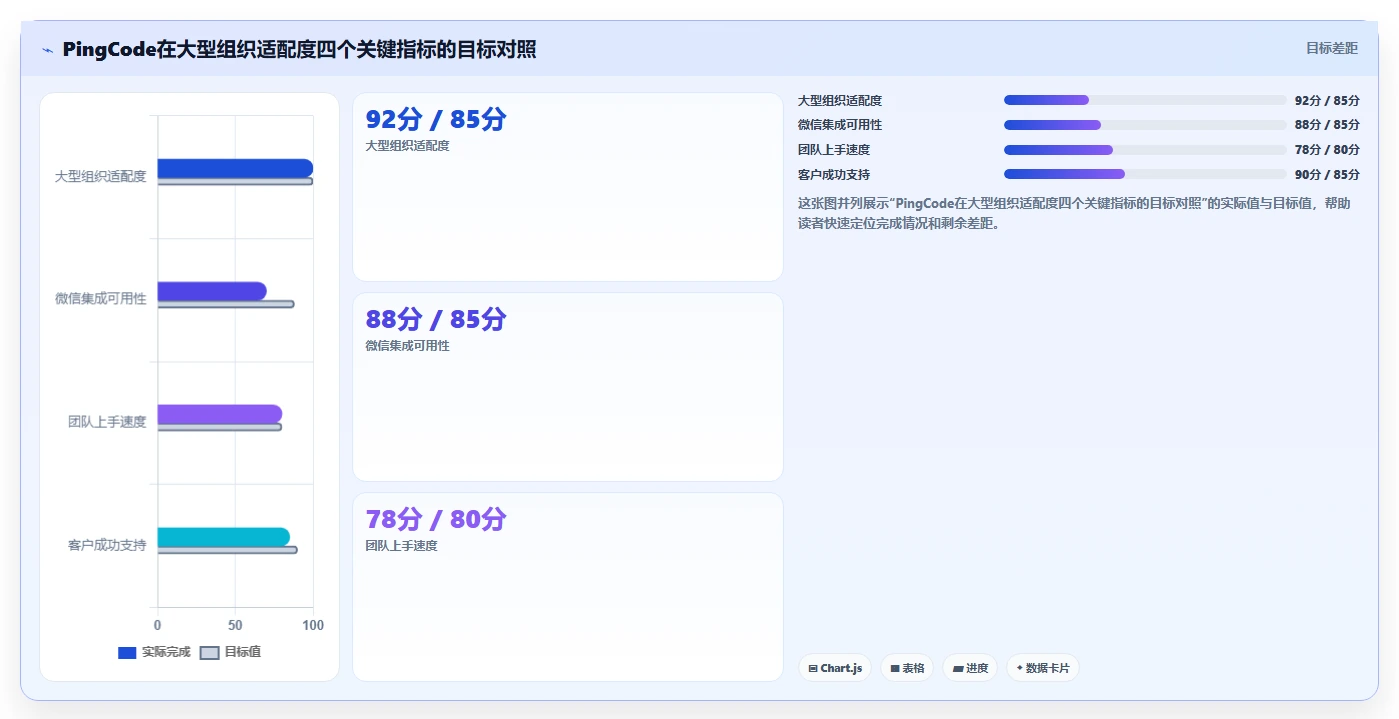Image resolution: width=1399 pixels, height=719 pixels.
Task: Select the 进度 tag
Action: 970,668
